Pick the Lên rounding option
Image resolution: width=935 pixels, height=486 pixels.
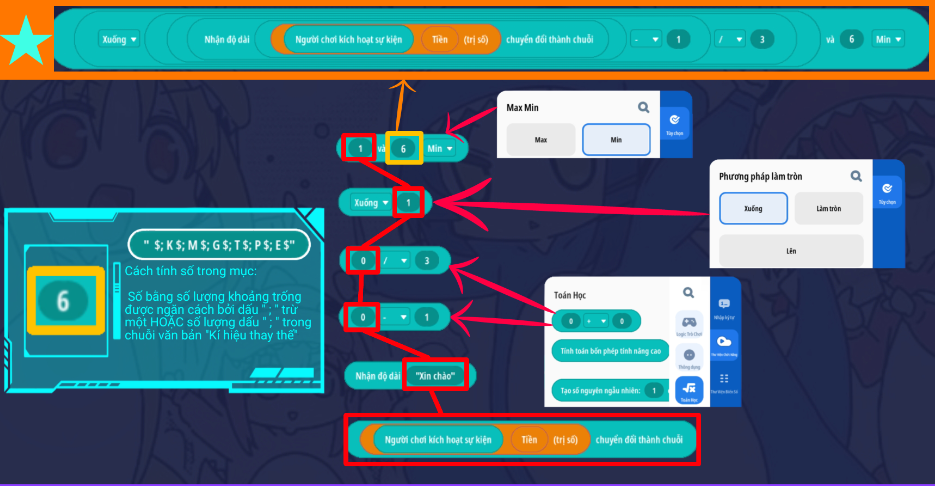coord(790,250)
